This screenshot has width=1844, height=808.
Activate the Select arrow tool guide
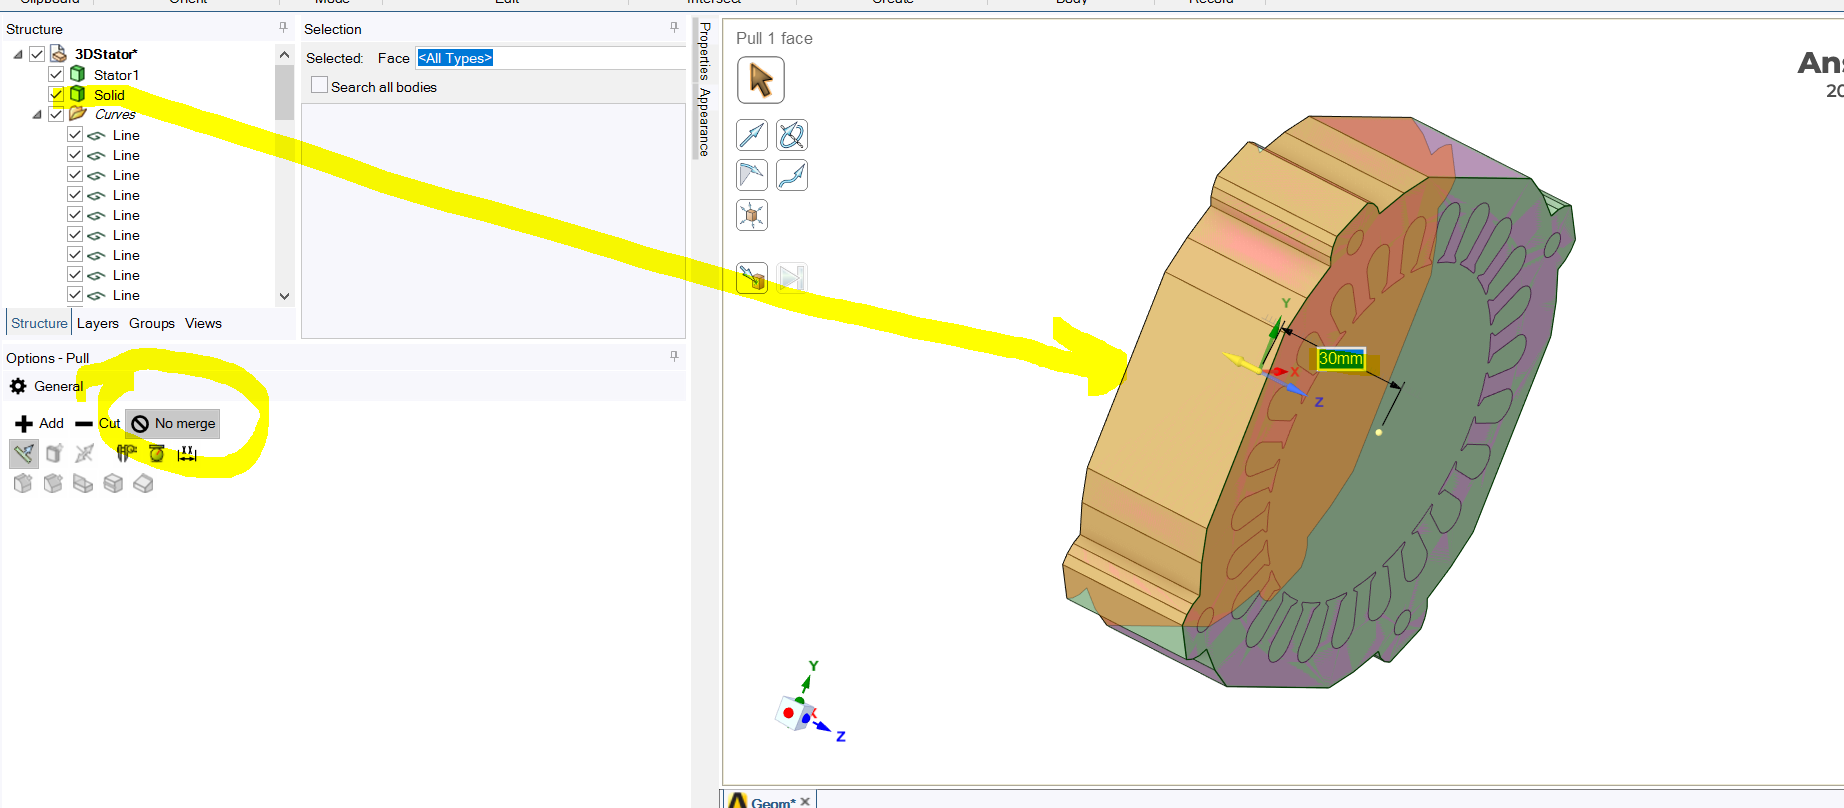tap(761, 80)
